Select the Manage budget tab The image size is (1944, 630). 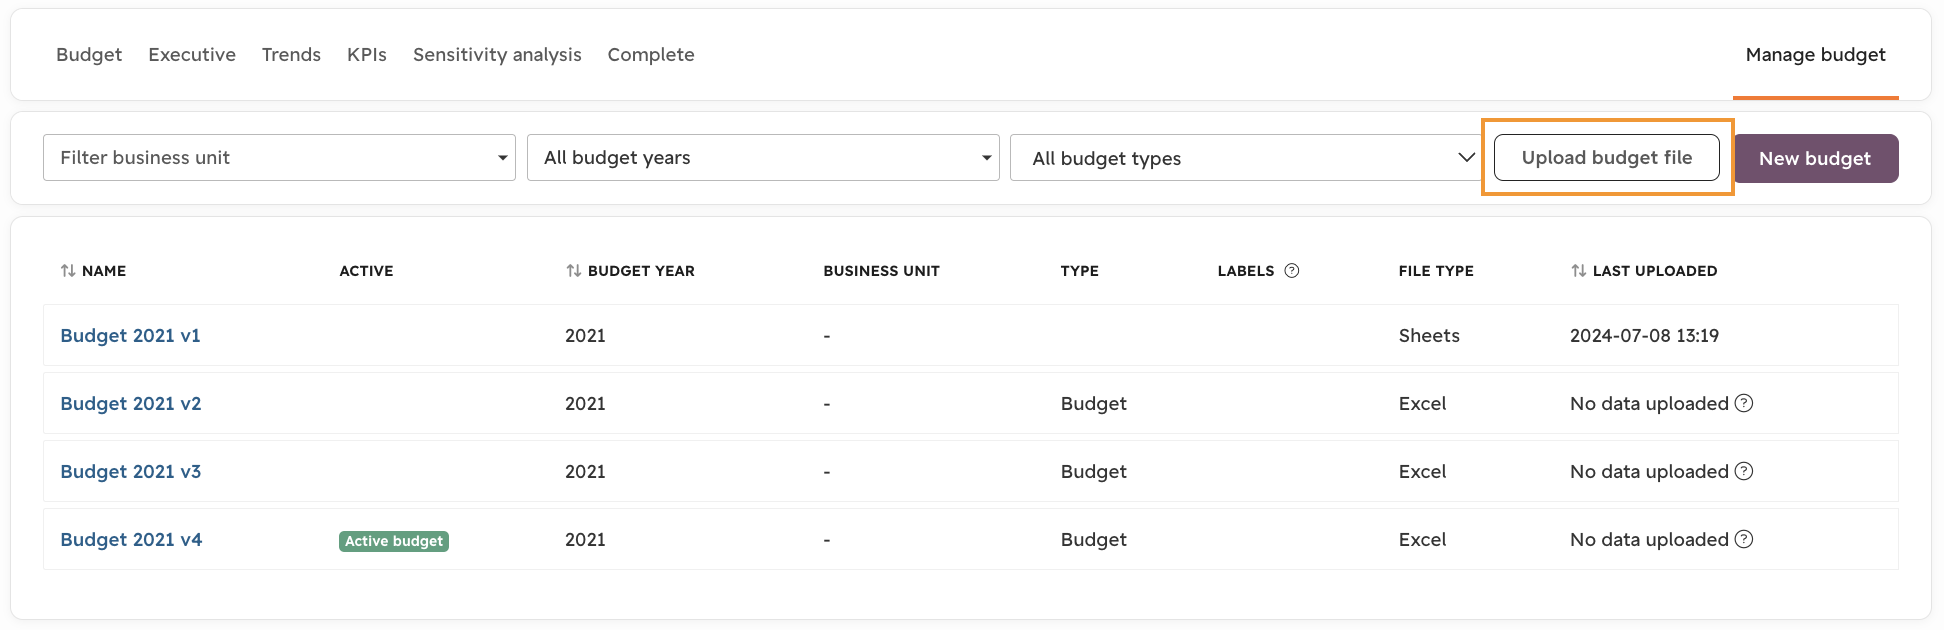pos(1815,55)
